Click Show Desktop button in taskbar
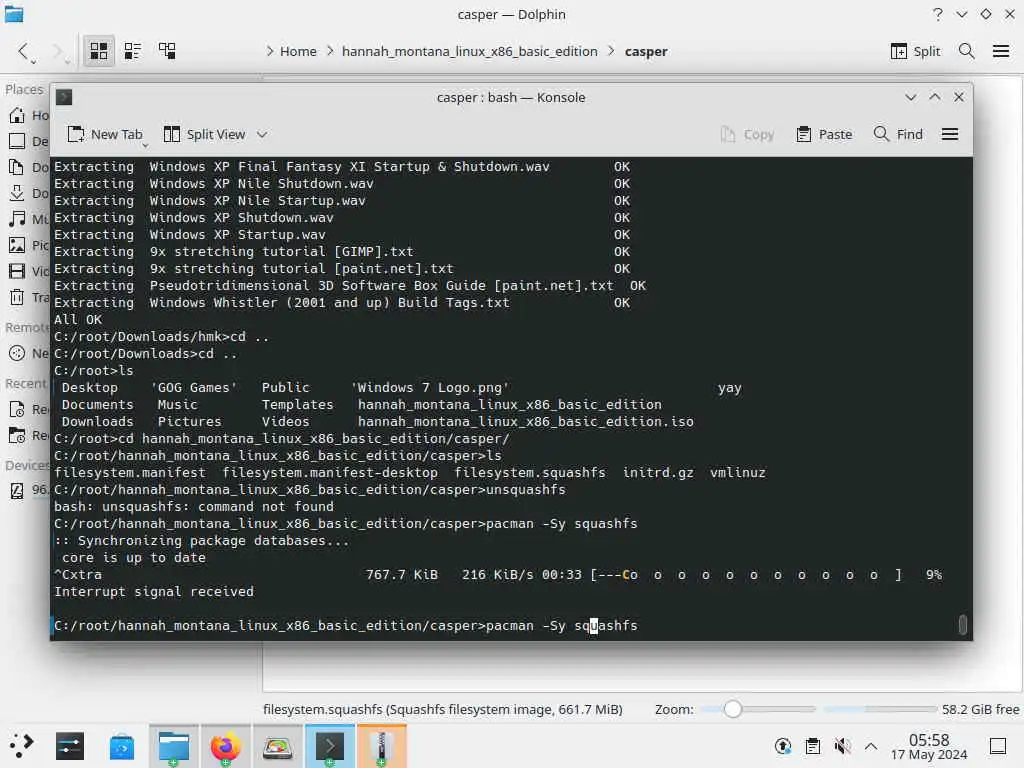The height and width of the screenshot is (768, 1024). pos(998,746)
